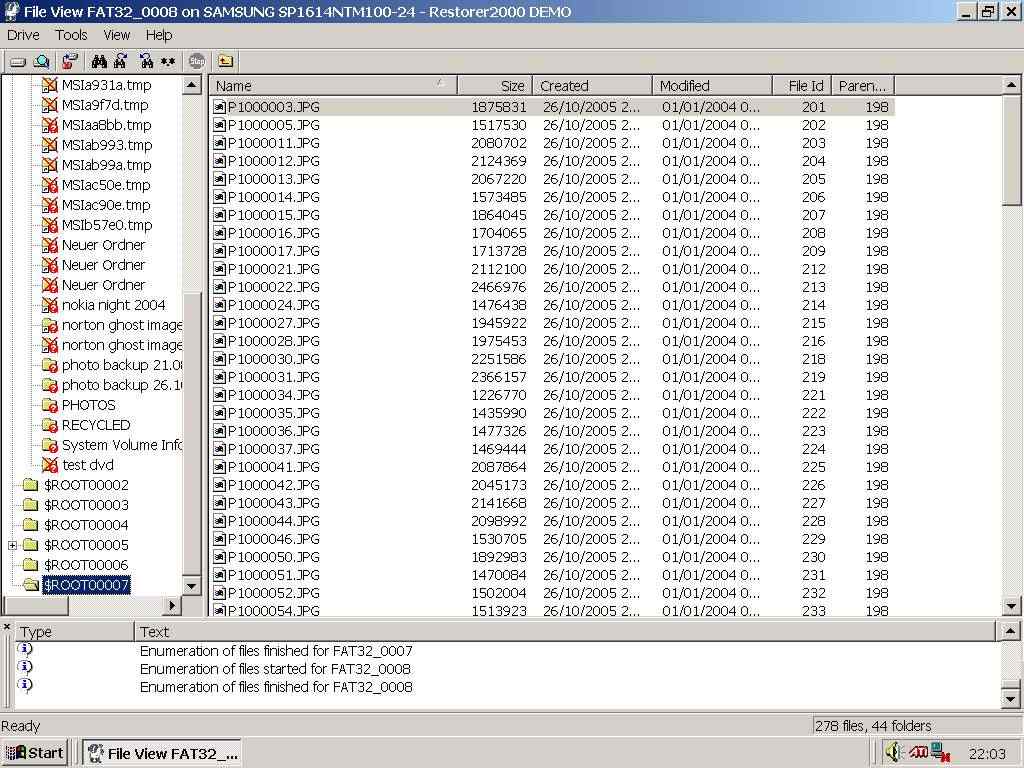Click the Text header in the log panel
The height and width of the screenshot is (768, 1024).
click(565, 632)
